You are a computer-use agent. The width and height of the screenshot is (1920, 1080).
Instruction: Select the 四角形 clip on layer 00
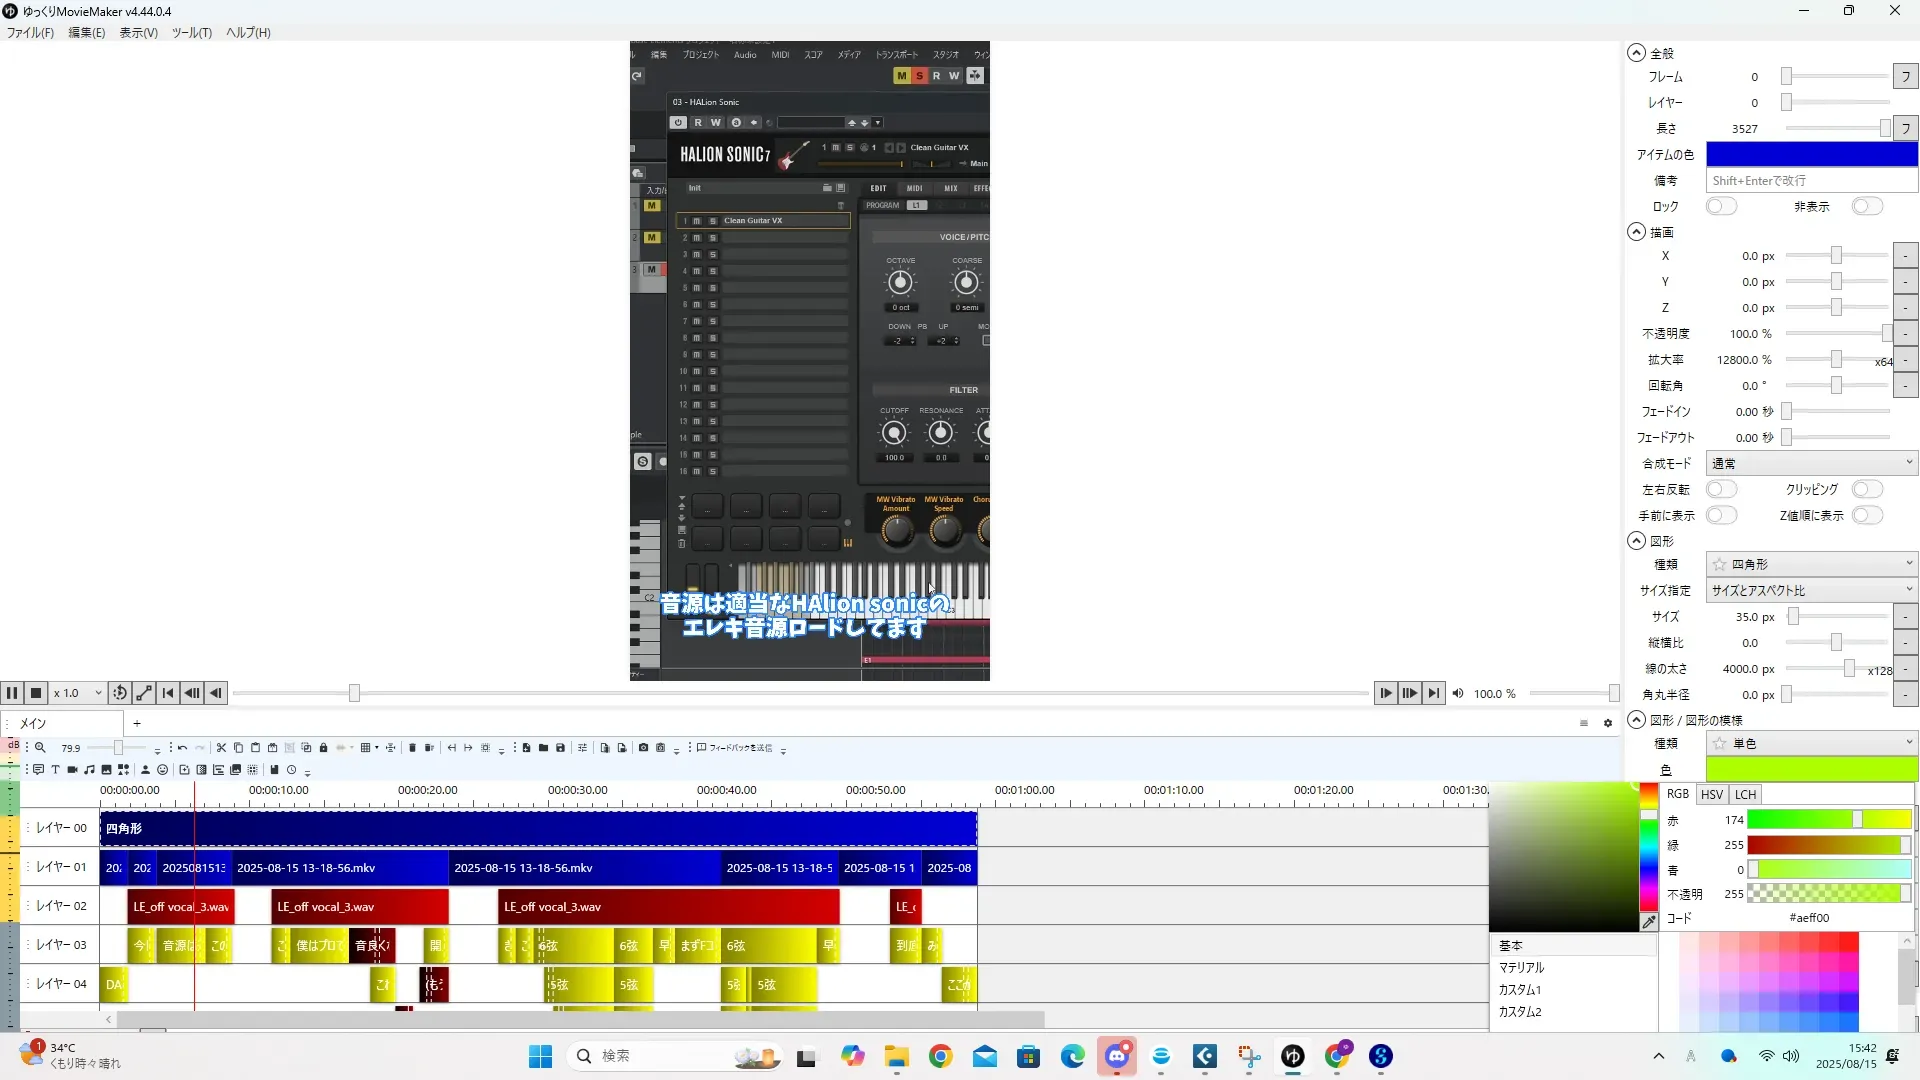click(x=538, y=829)
